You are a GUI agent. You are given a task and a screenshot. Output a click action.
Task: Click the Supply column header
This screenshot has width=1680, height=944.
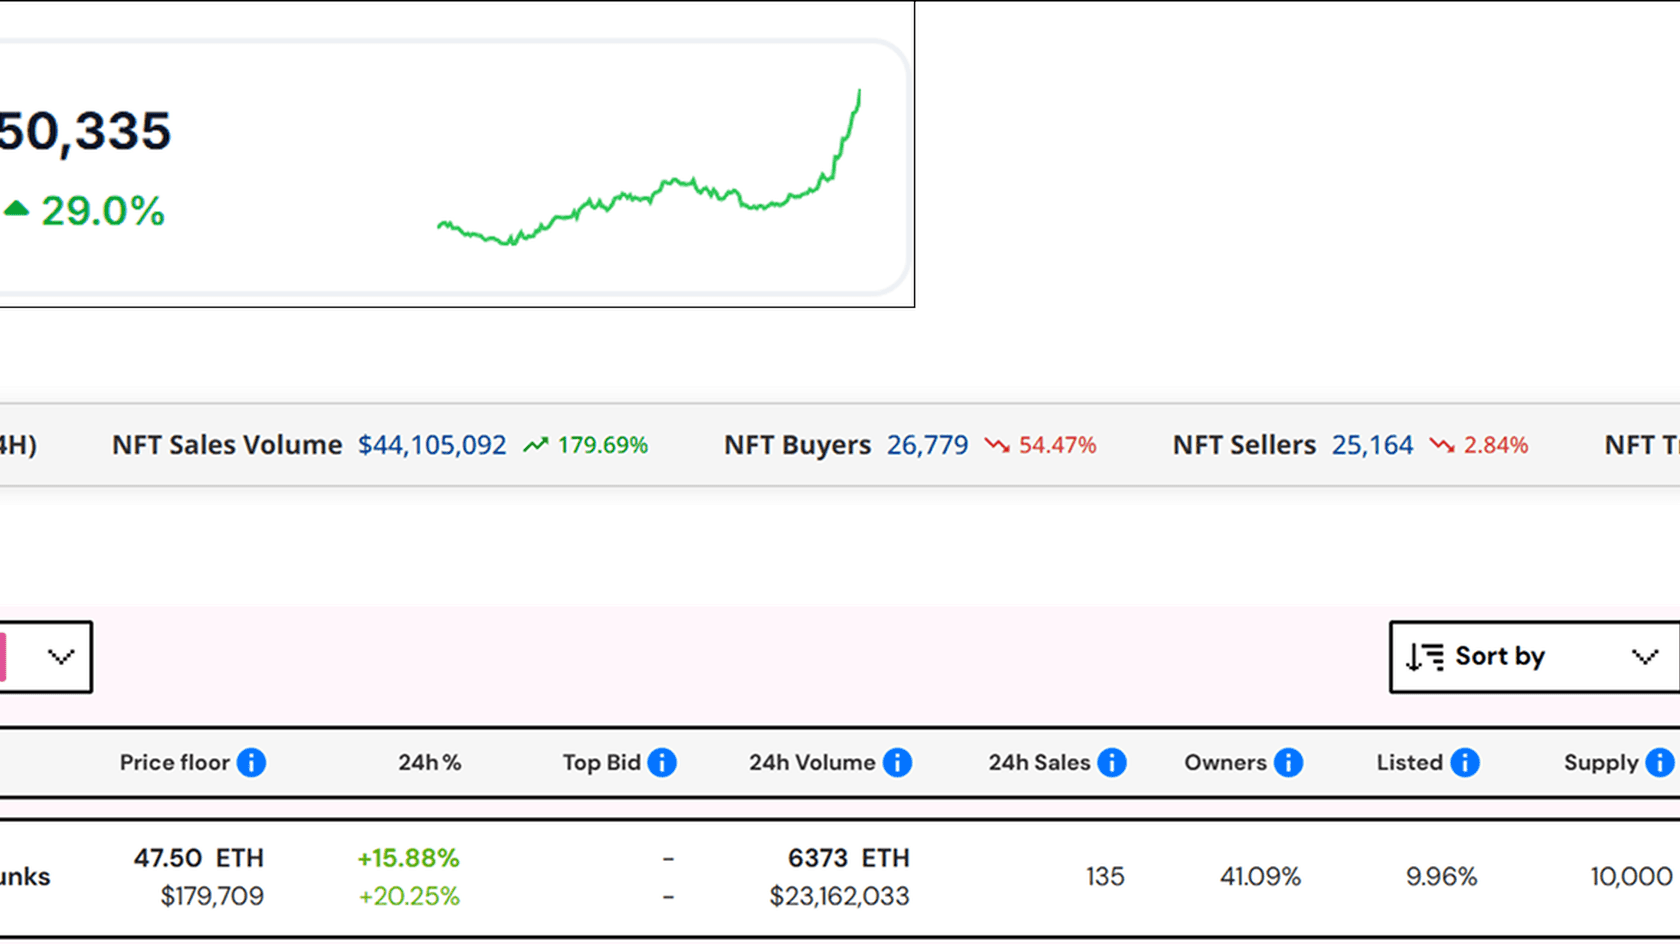[x=1601, y=763]
